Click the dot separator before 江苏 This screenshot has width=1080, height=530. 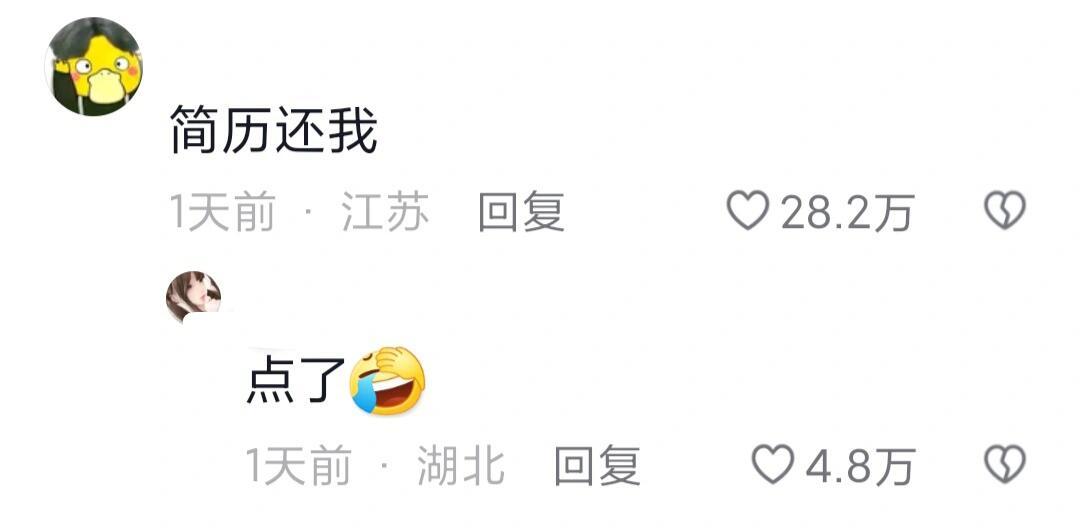click(x=309, y=209)
